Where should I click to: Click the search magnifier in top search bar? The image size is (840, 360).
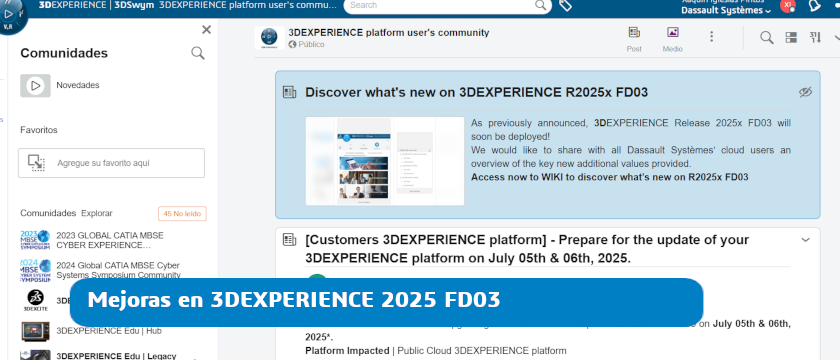click(541, 5)
